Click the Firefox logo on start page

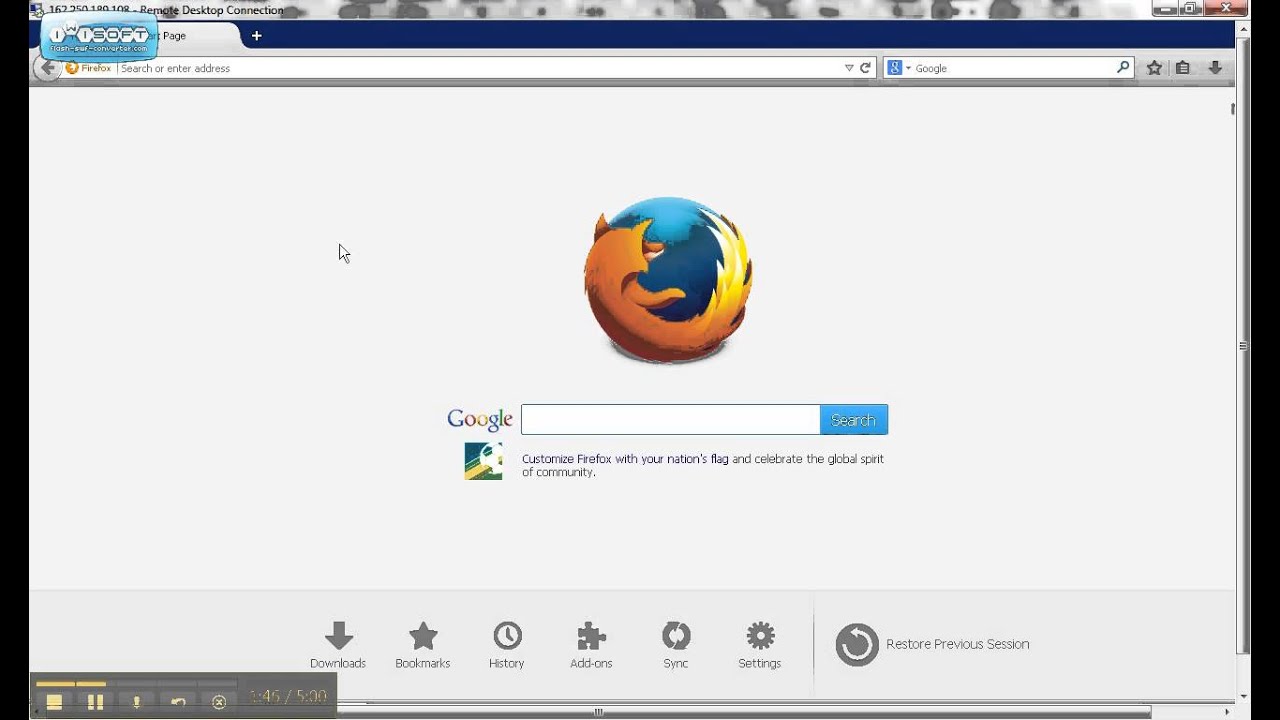(668, 281)
